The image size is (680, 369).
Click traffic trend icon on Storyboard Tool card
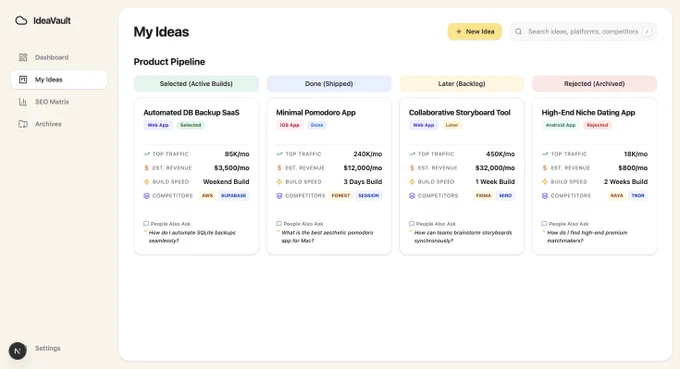(x=412, y=154)
